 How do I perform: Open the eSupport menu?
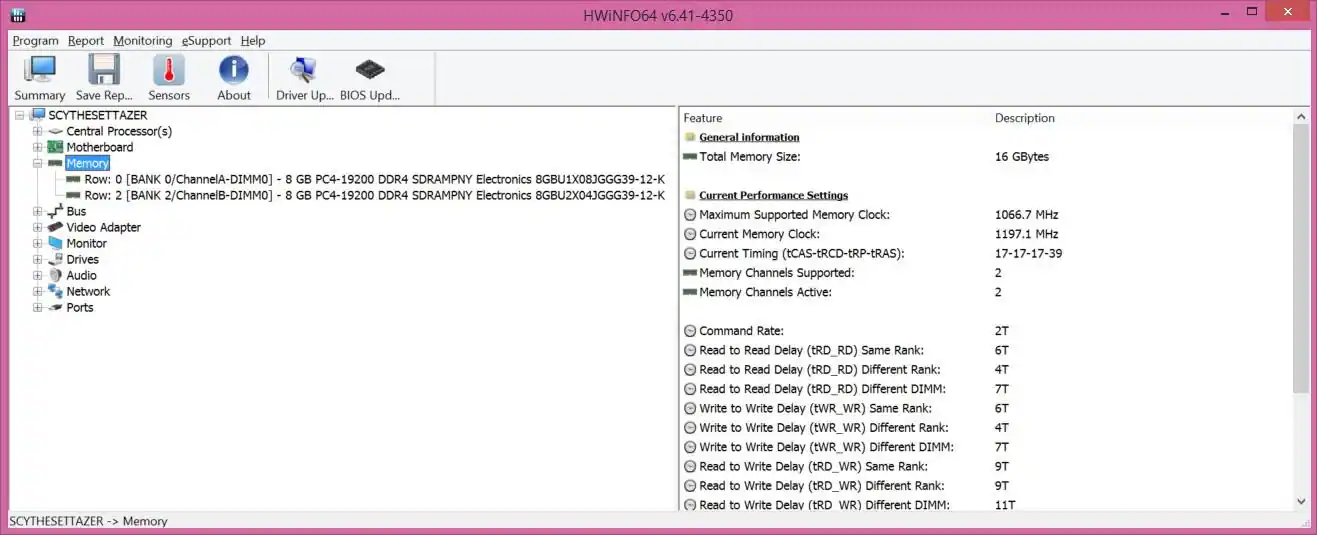click(206, 41)
